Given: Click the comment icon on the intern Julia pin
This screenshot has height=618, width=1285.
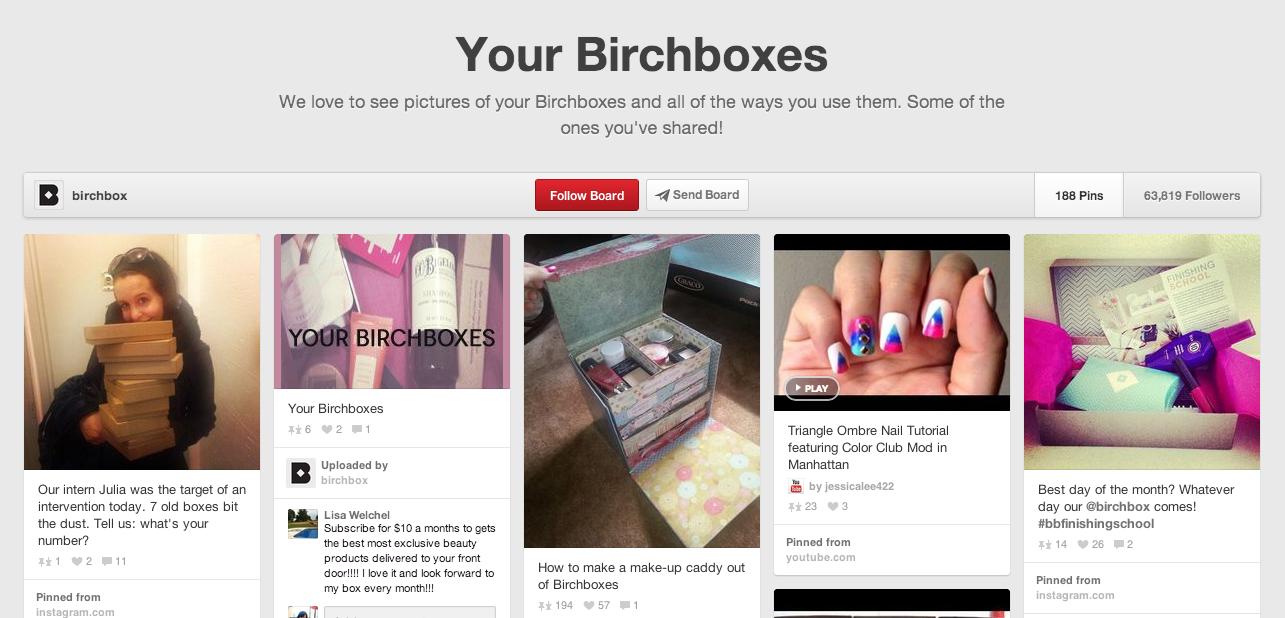Looking at the screenshot, I should click(x=108, y=562).
